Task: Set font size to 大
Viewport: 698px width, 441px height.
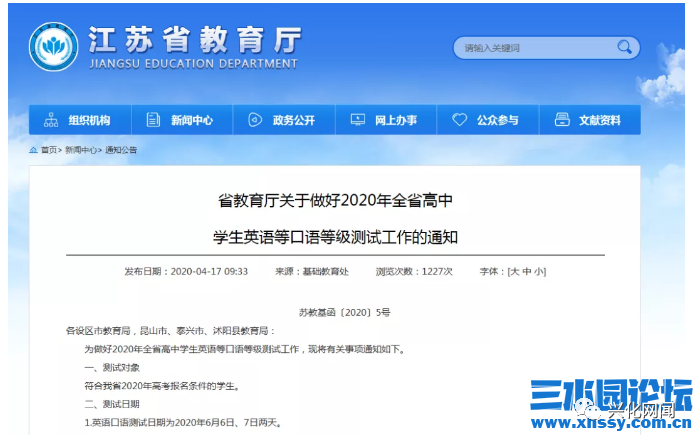Action: [x=514, y=271]
